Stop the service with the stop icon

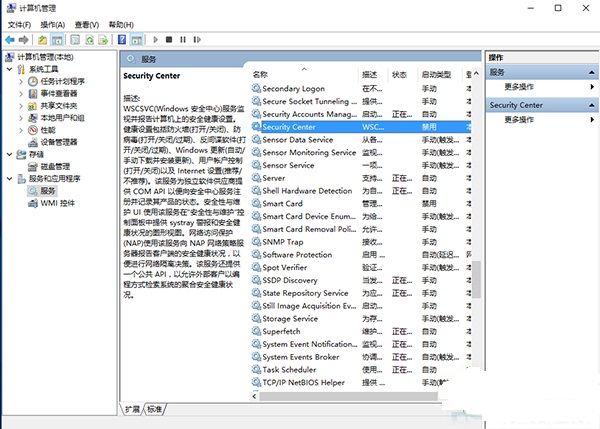169,39
